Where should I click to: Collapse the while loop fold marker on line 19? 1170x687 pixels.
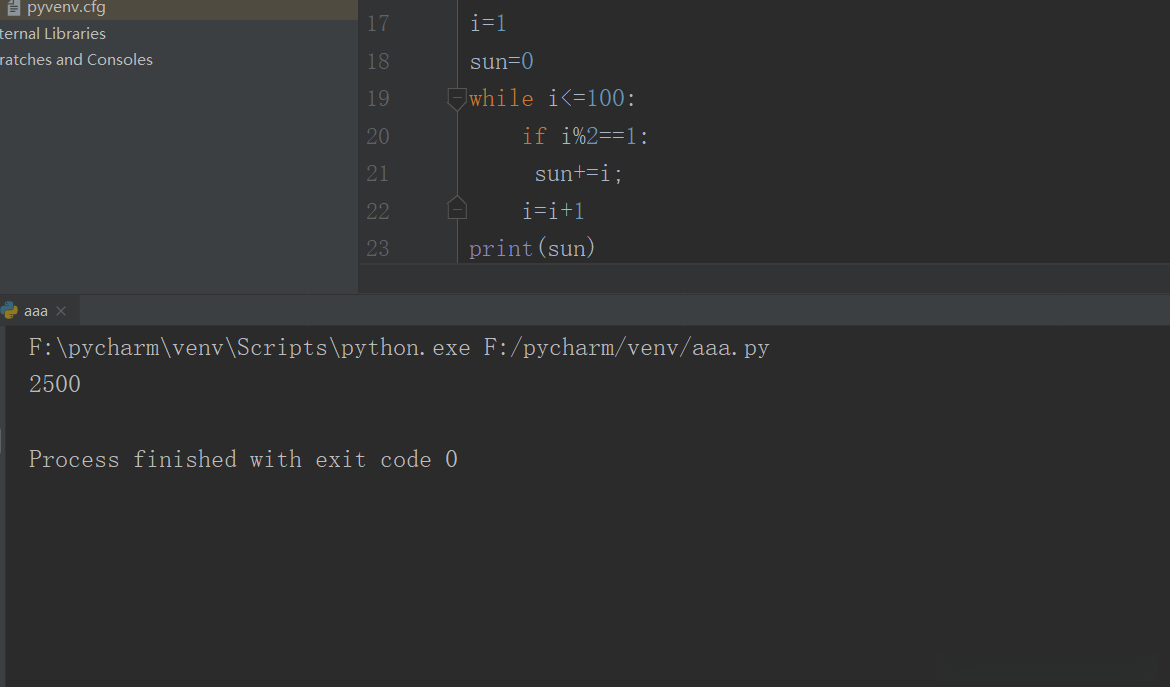coord(457,98)
